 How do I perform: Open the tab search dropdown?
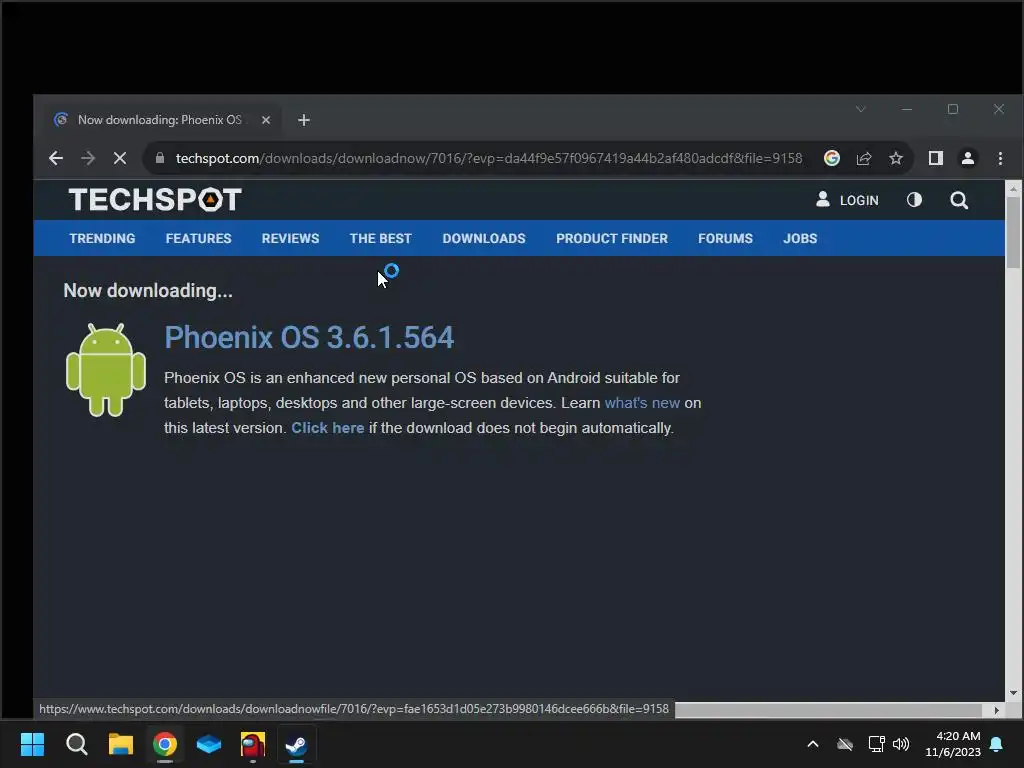point(861,109)
